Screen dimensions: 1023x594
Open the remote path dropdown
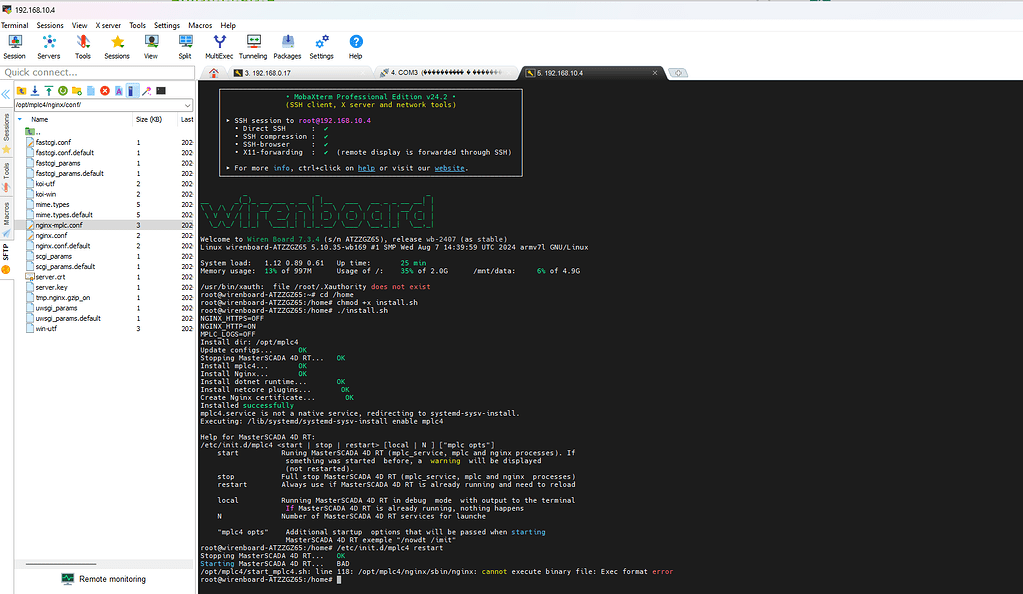pos(188,104)
